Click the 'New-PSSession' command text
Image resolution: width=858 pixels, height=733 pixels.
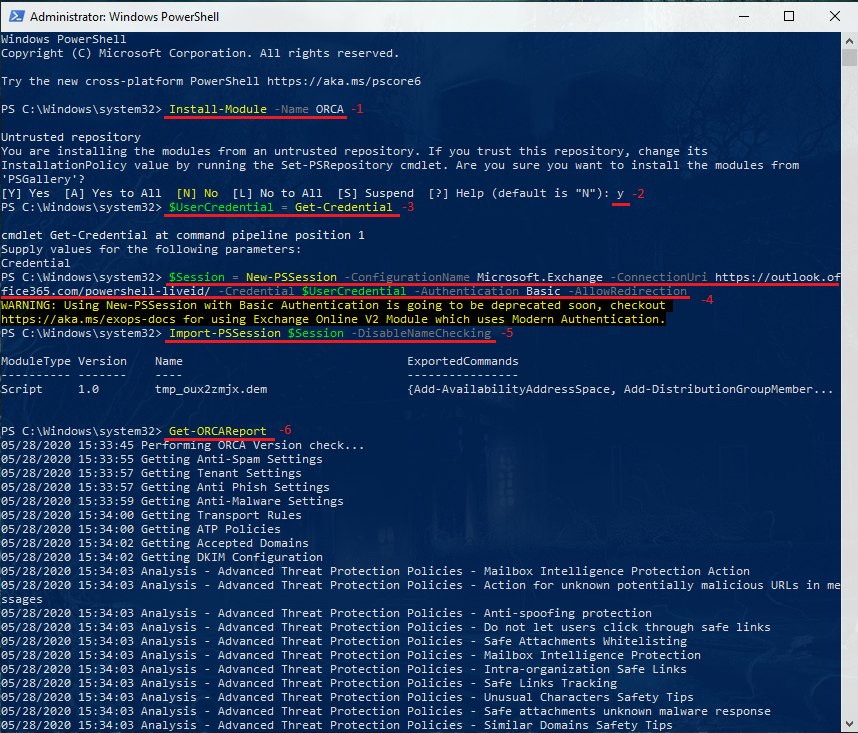(291, 277)
